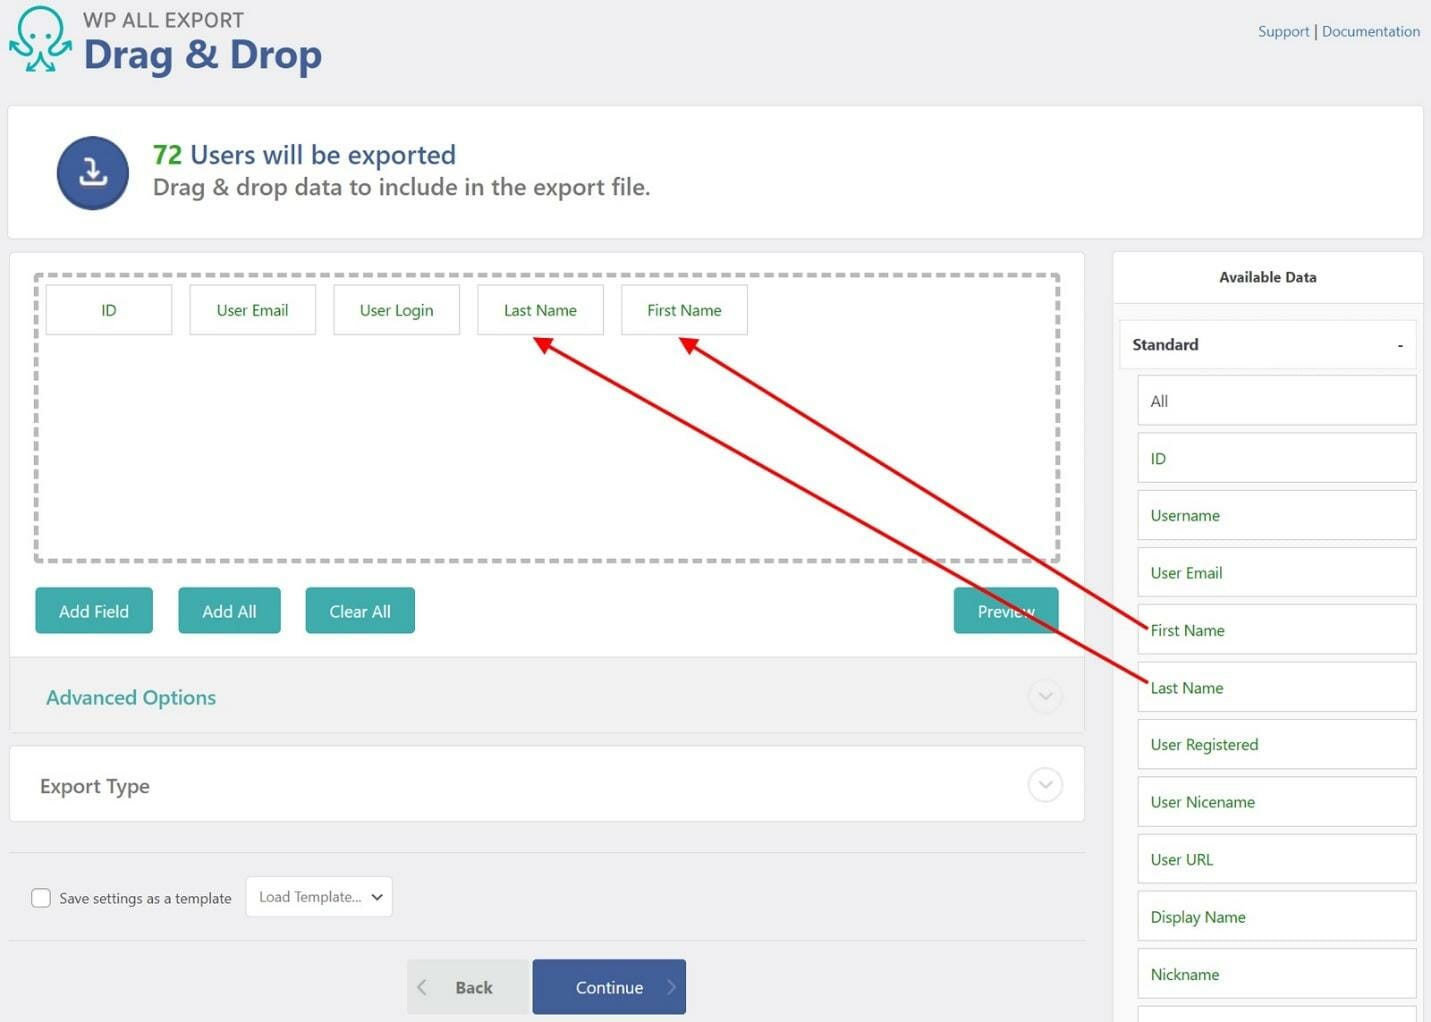Click Last Name in Available Data list
The height and width of the screenshot is (1022, 1431).
click(1277, 687)
